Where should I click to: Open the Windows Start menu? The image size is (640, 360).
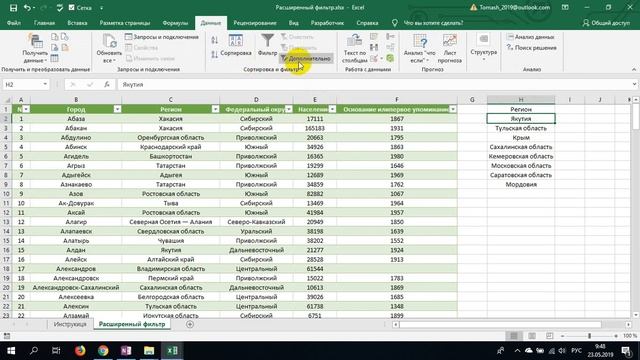[x=11, y=351]
